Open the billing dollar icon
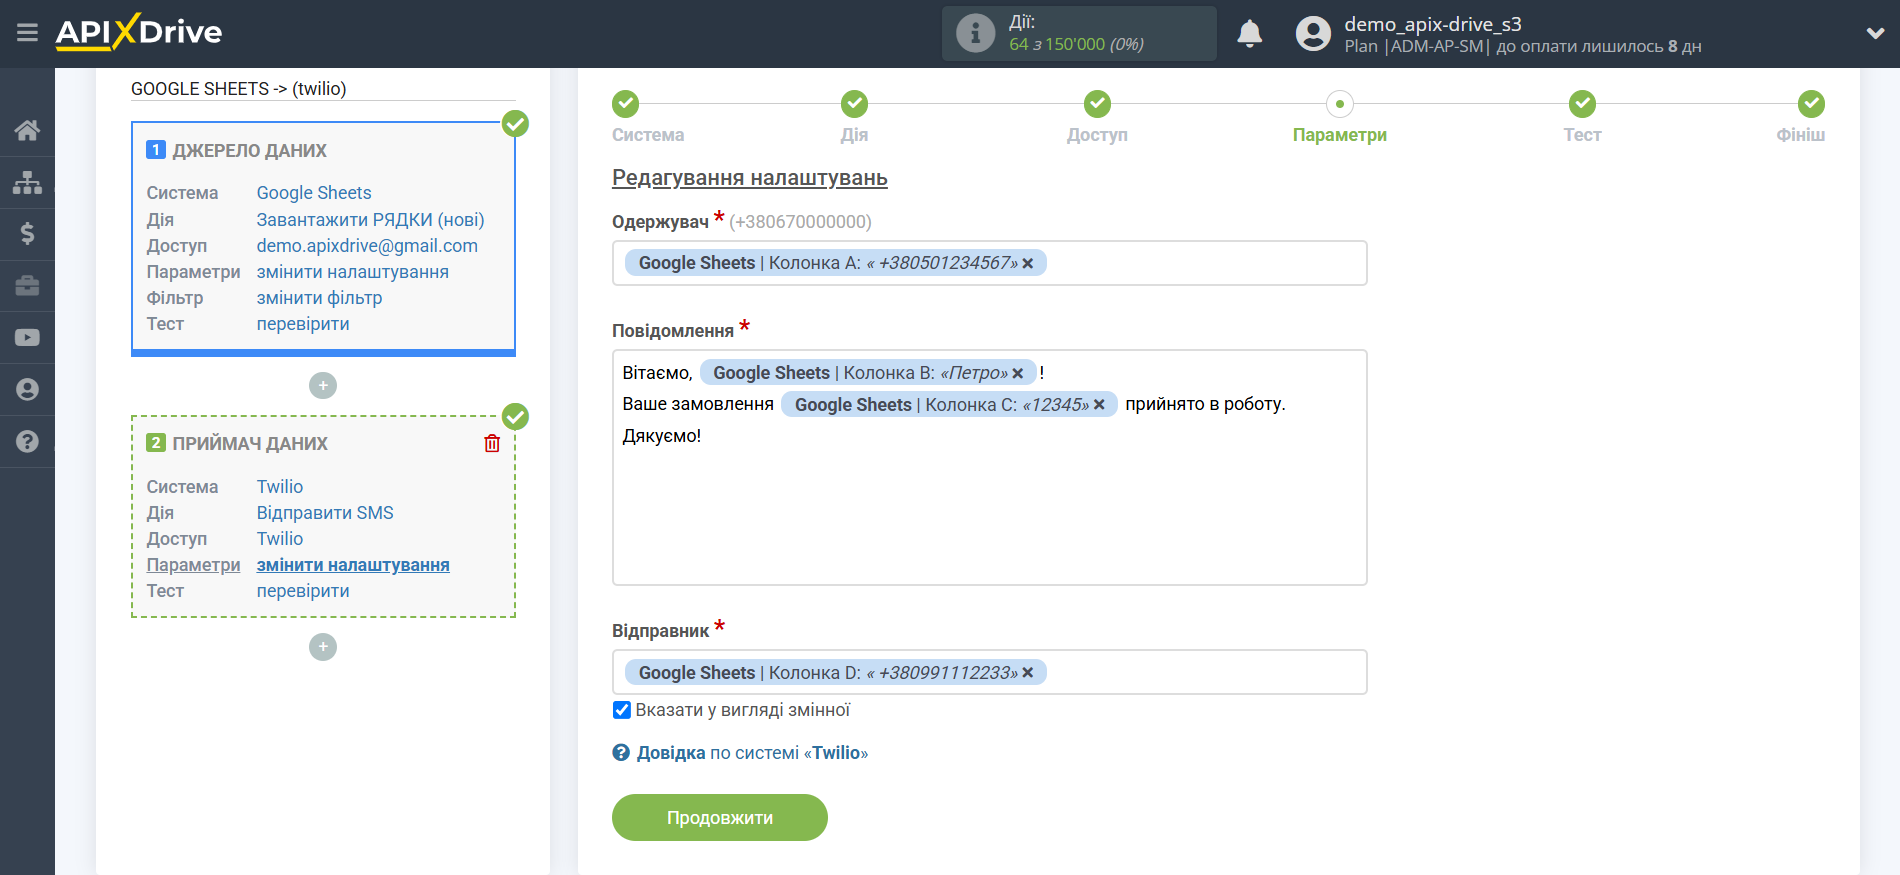This screenshot has width=1900, height=875. tap(27, 234)
